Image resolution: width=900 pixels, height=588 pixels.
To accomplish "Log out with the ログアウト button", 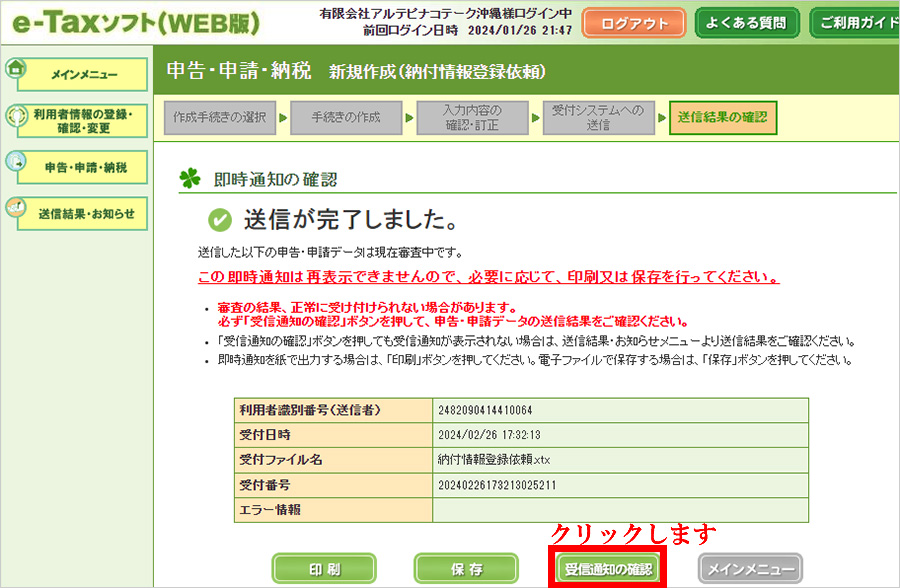I will 633,21.
